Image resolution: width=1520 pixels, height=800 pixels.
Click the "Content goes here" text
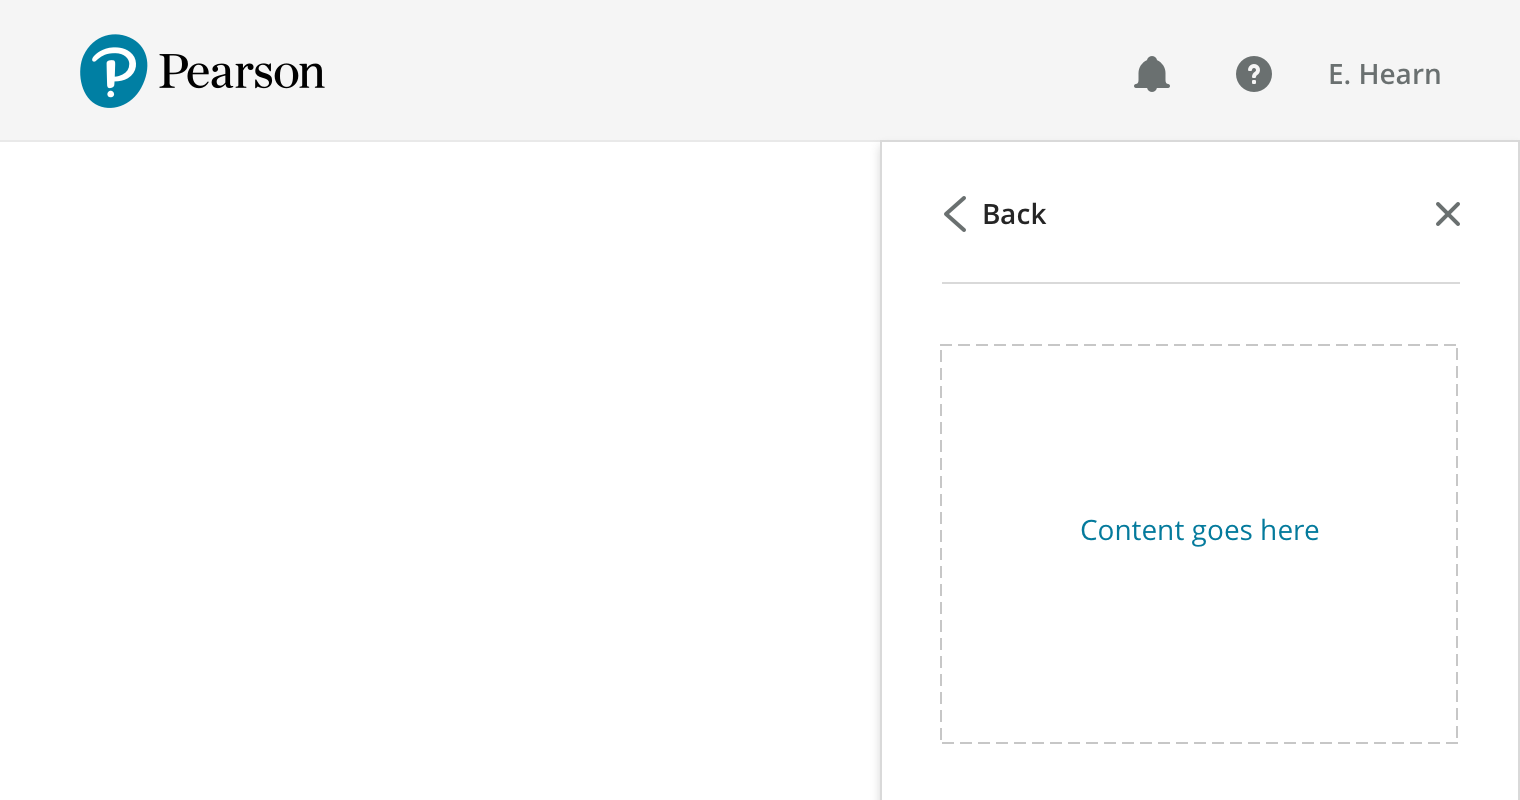point(1199,530)
